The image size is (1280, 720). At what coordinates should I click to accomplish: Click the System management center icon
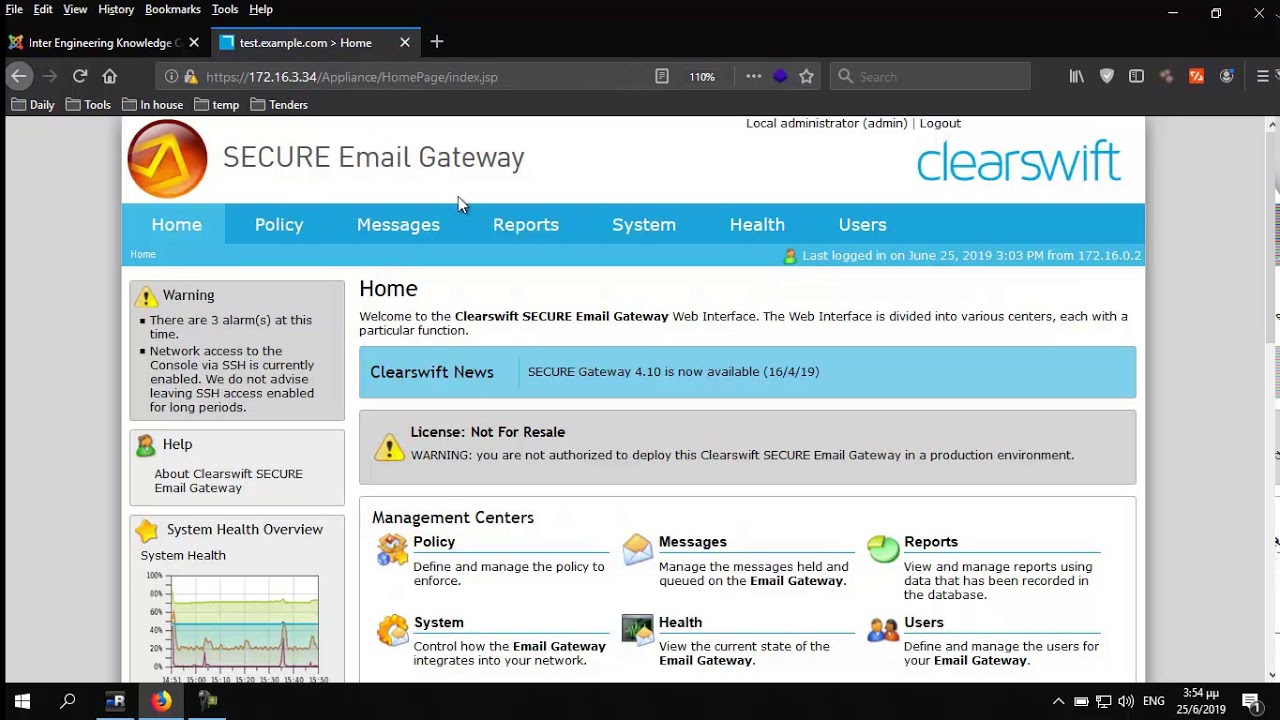pyautogui.click(x=392, y=629)
